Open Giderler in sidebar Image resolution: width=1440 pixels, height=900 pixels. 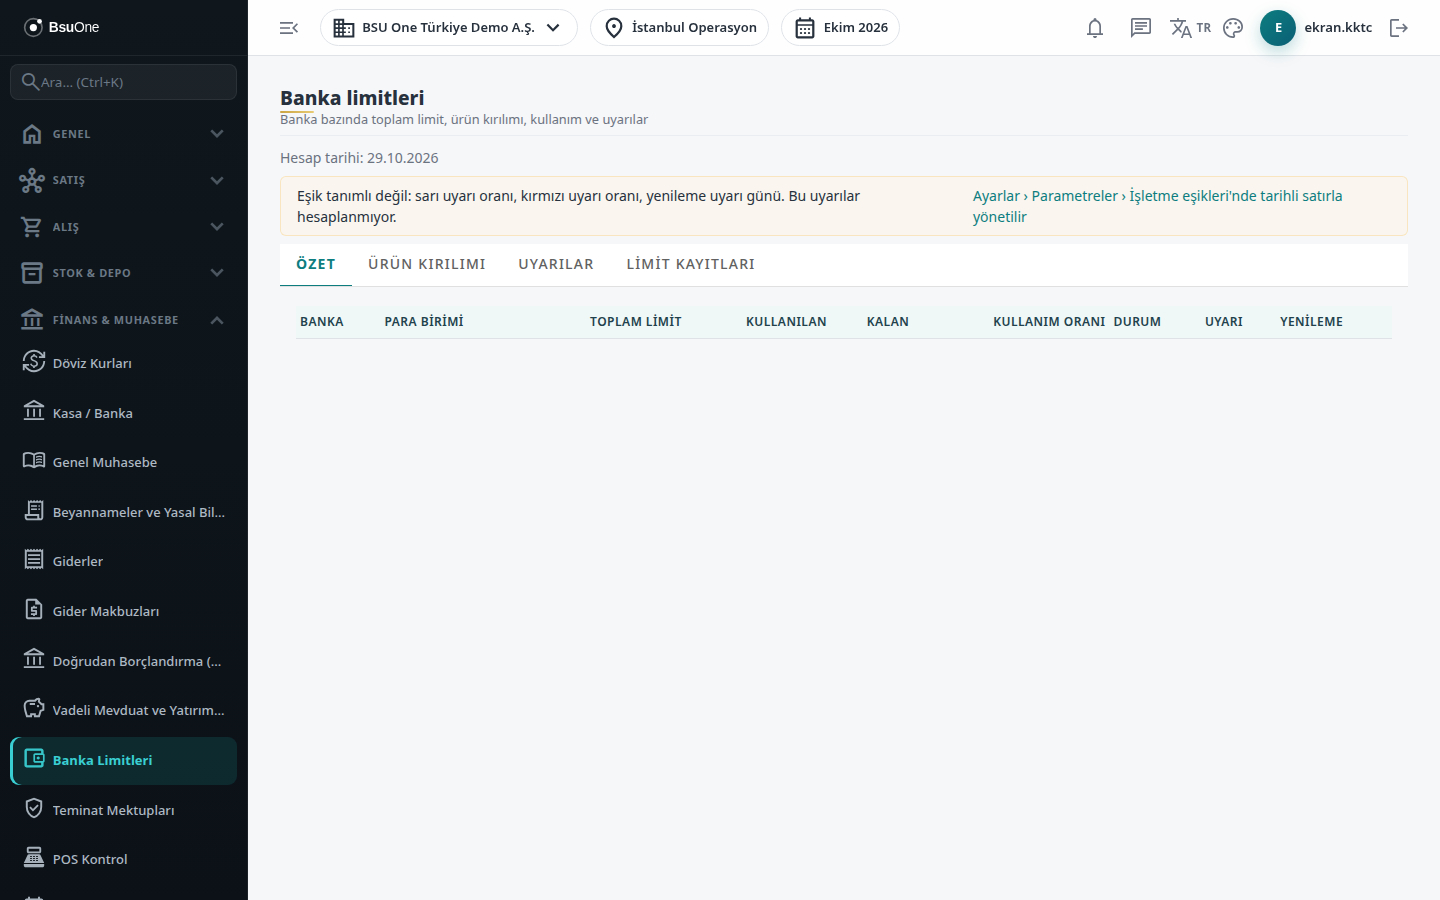coord(124,561)
